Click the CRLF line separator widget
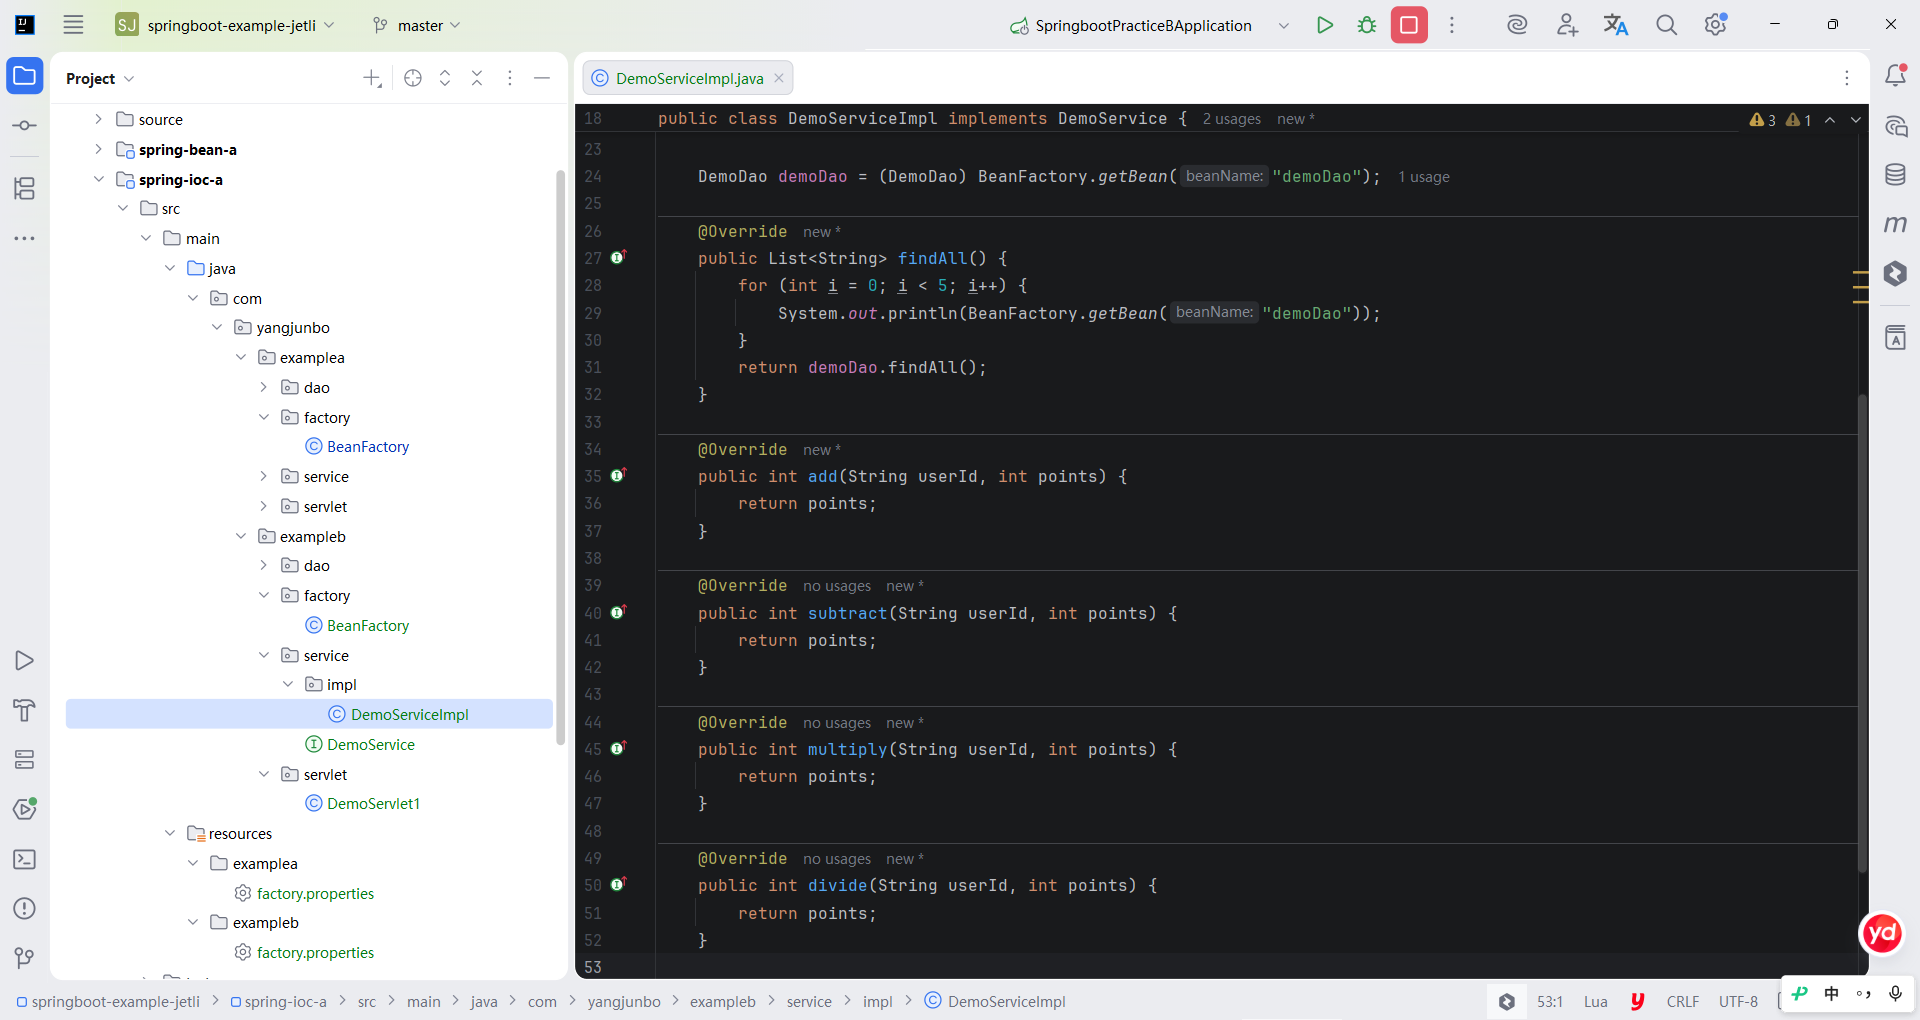Screen dimensions: 1920x1020 pyautogui.click(x=1682, y=1001)
